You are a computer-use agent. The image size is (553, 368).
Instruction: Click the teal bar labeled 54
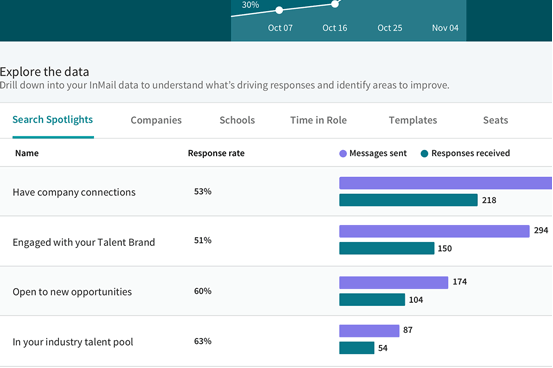357,348
